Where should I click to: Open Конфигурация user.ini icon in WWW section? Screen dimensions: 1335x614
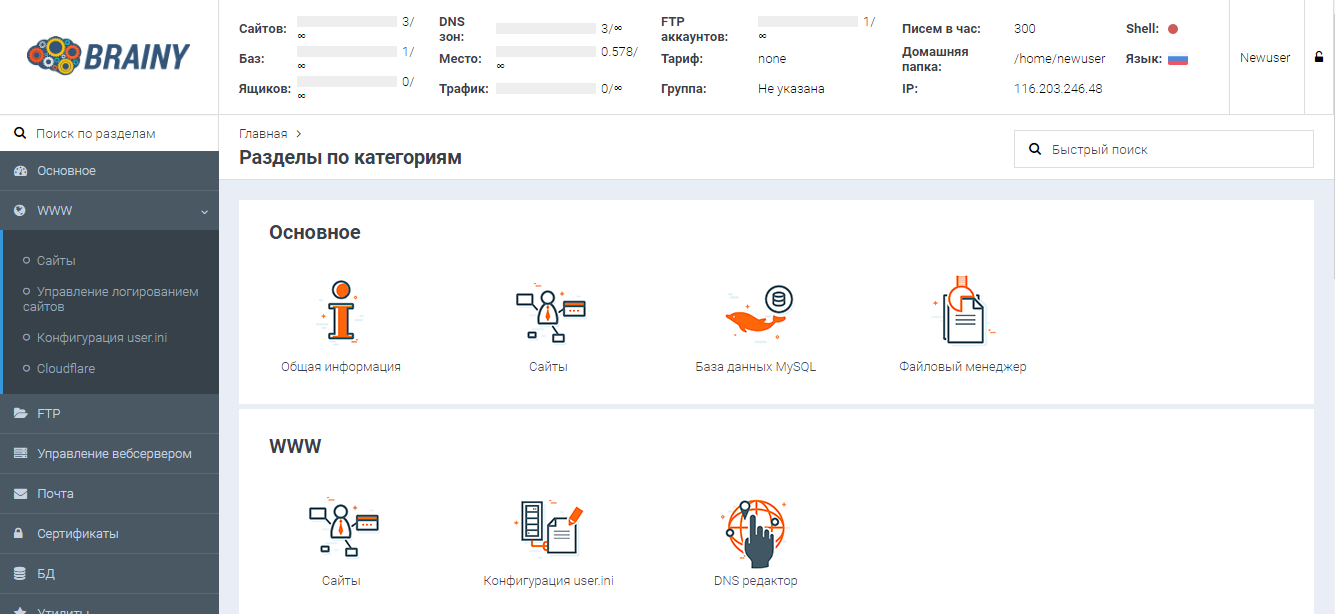(548, 526)
